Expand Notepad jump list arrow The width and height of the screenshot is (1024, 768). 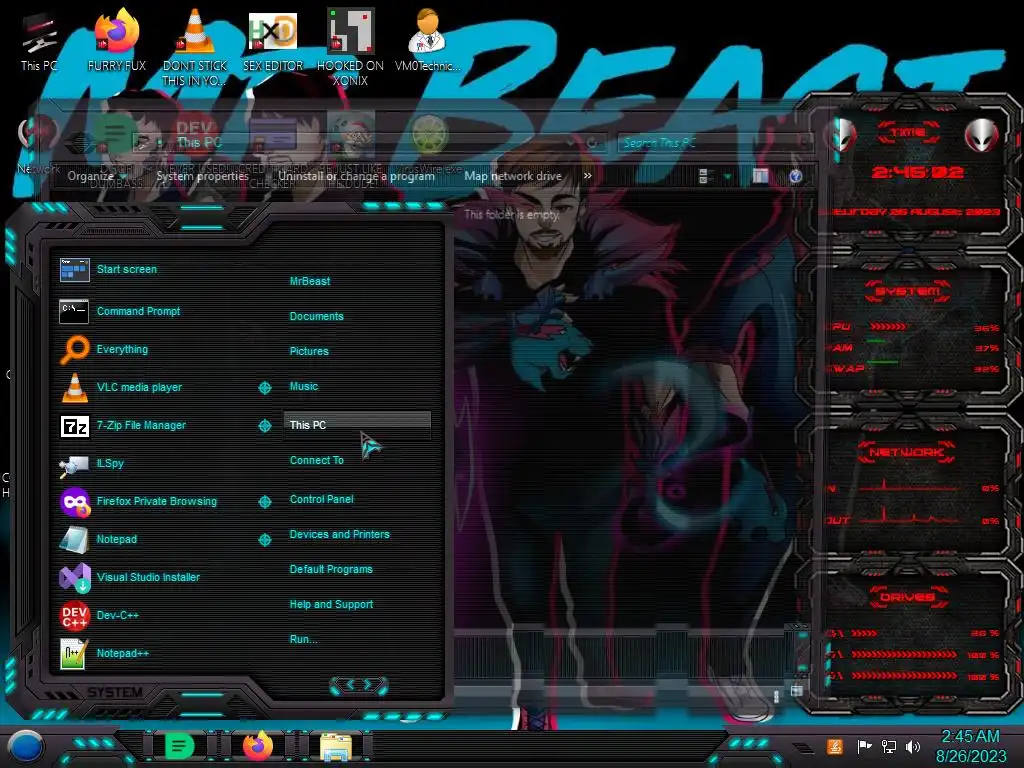[264, 539]
